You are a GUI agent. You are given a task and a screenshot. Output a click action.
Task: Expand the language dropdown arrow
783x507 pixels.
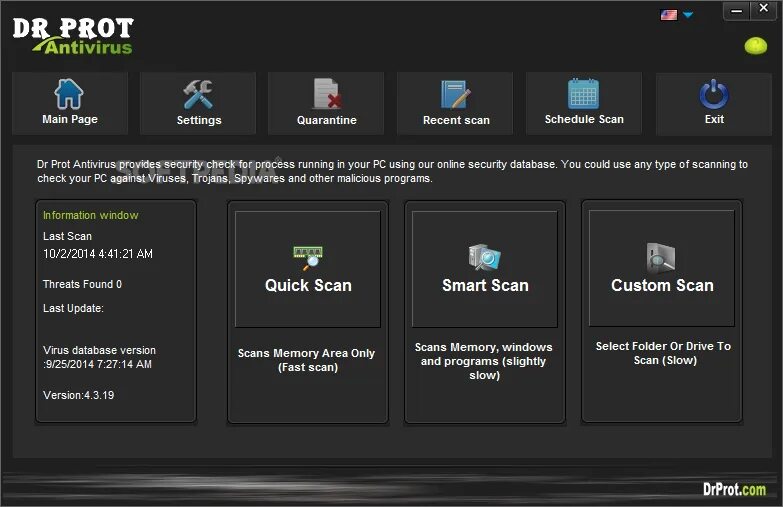click(688, 15)
